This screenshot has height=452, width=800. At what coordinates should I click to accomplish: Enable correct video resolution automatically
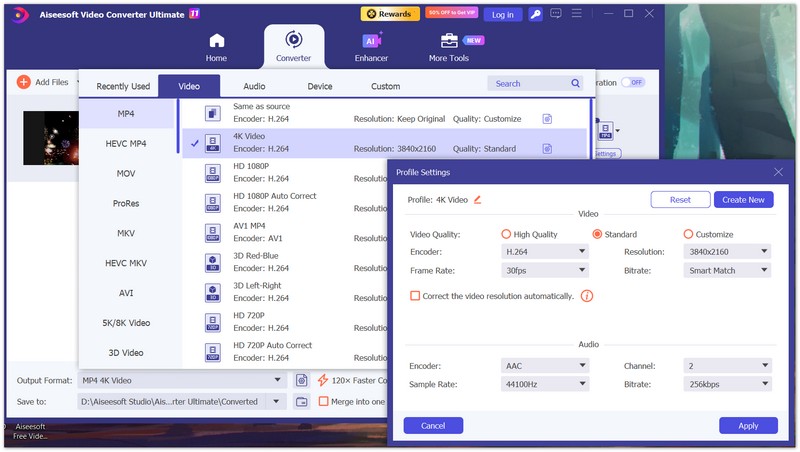(x=415, y=296)
